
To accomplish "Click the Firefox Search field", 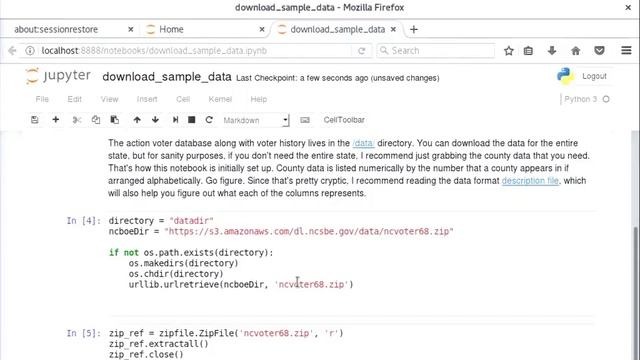I will point(436,51).
